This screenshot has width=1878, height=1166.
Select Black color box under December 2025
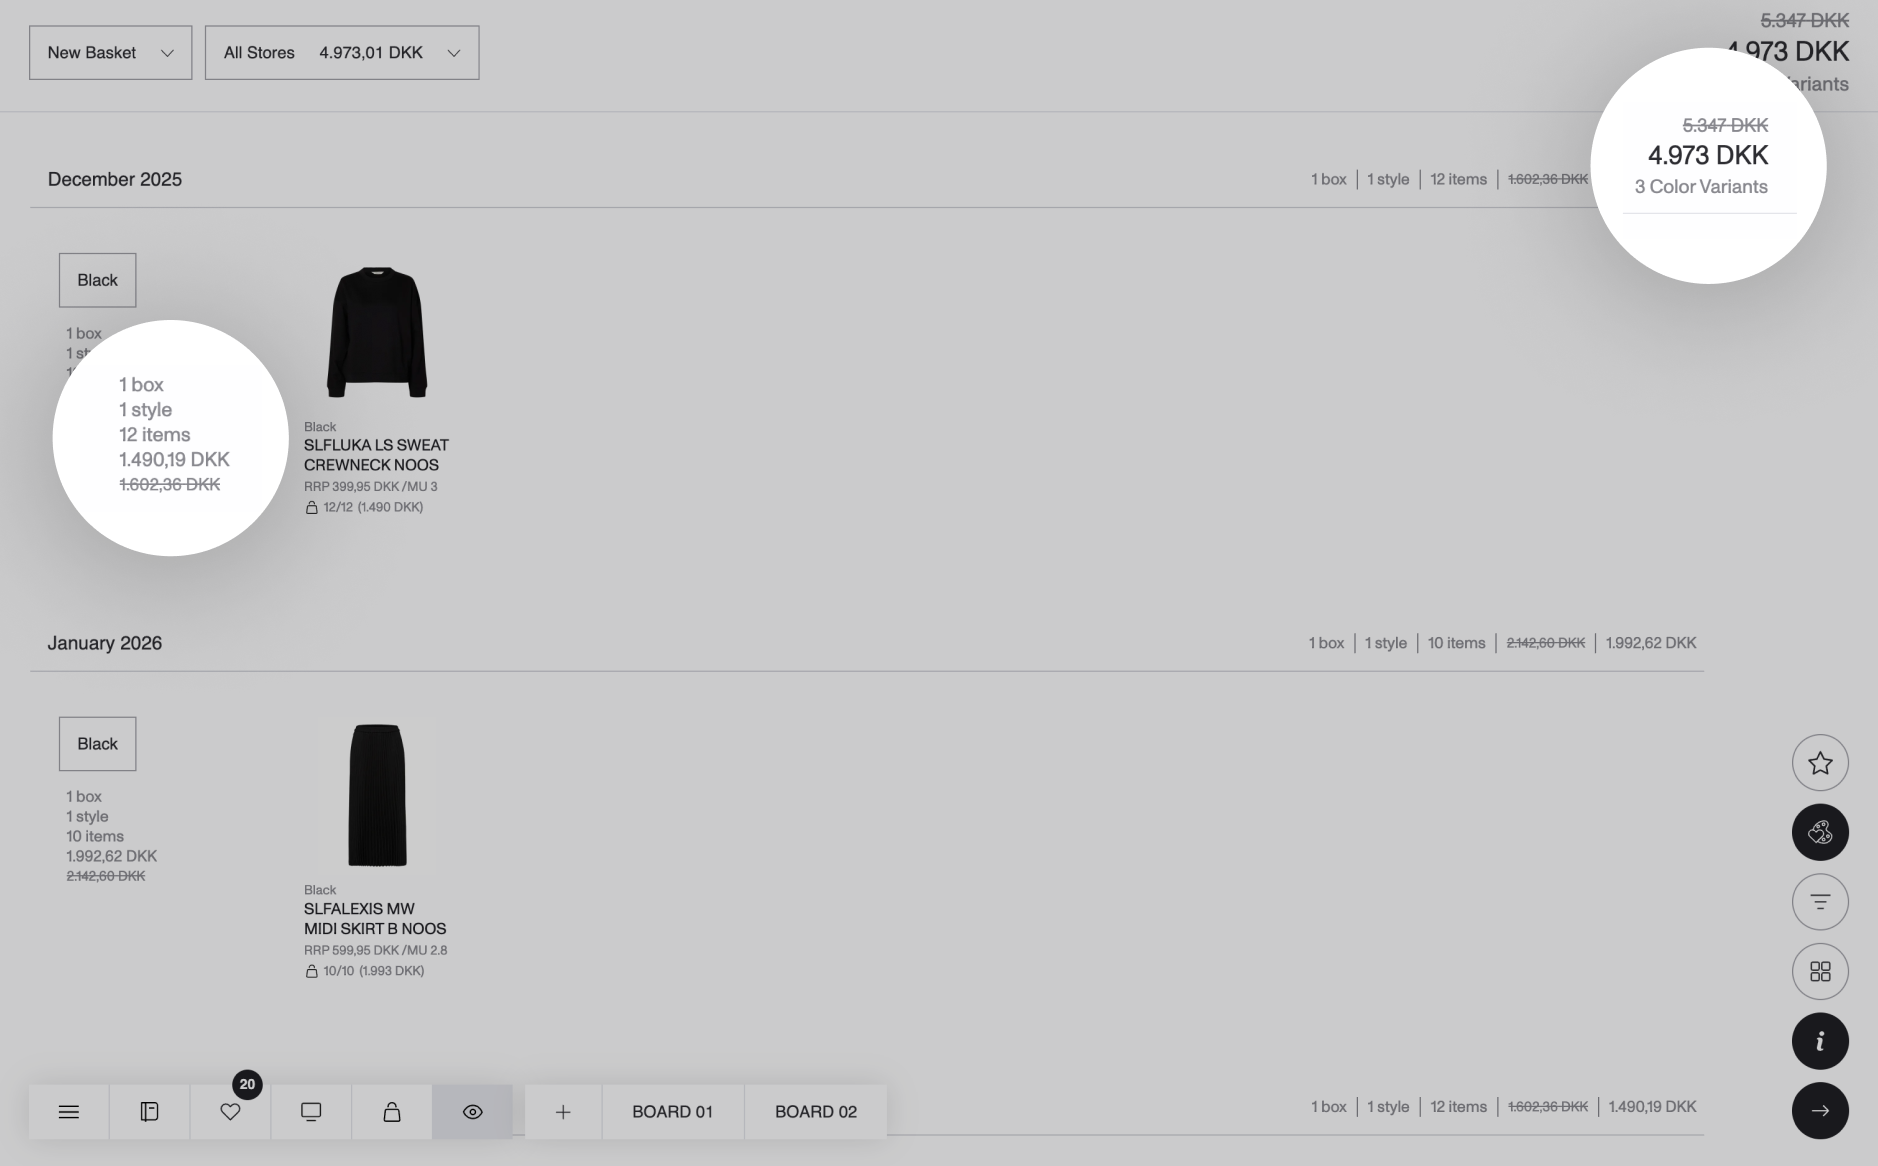point(98,280)
